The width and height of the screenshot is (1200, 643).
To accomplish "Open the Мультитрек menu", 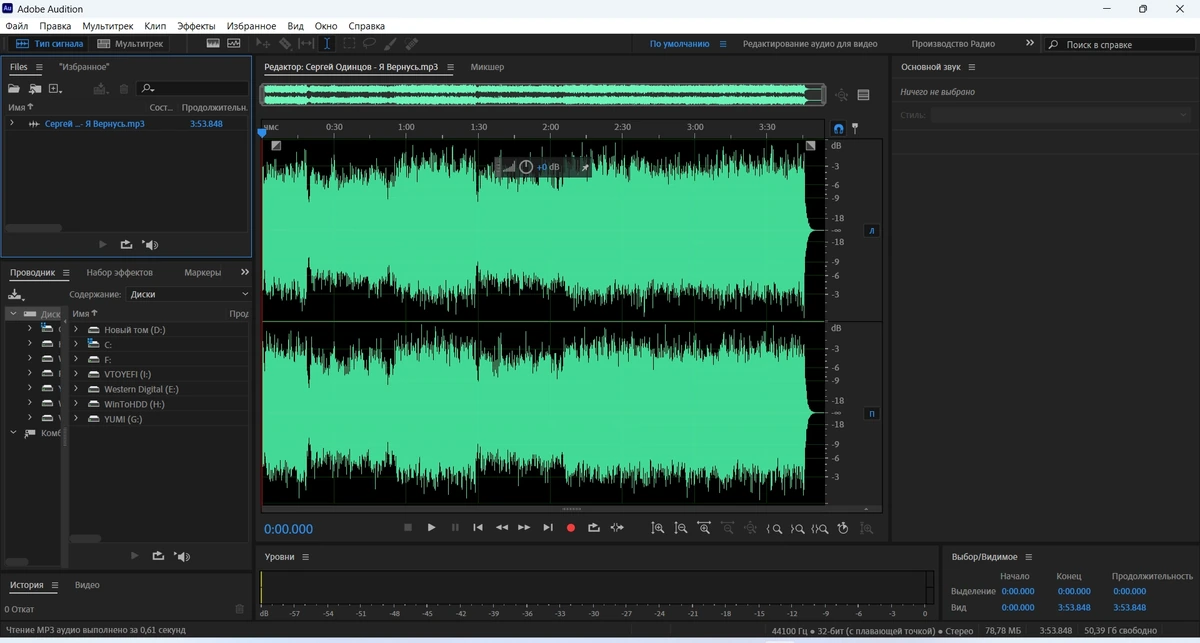I will (108, 26).
